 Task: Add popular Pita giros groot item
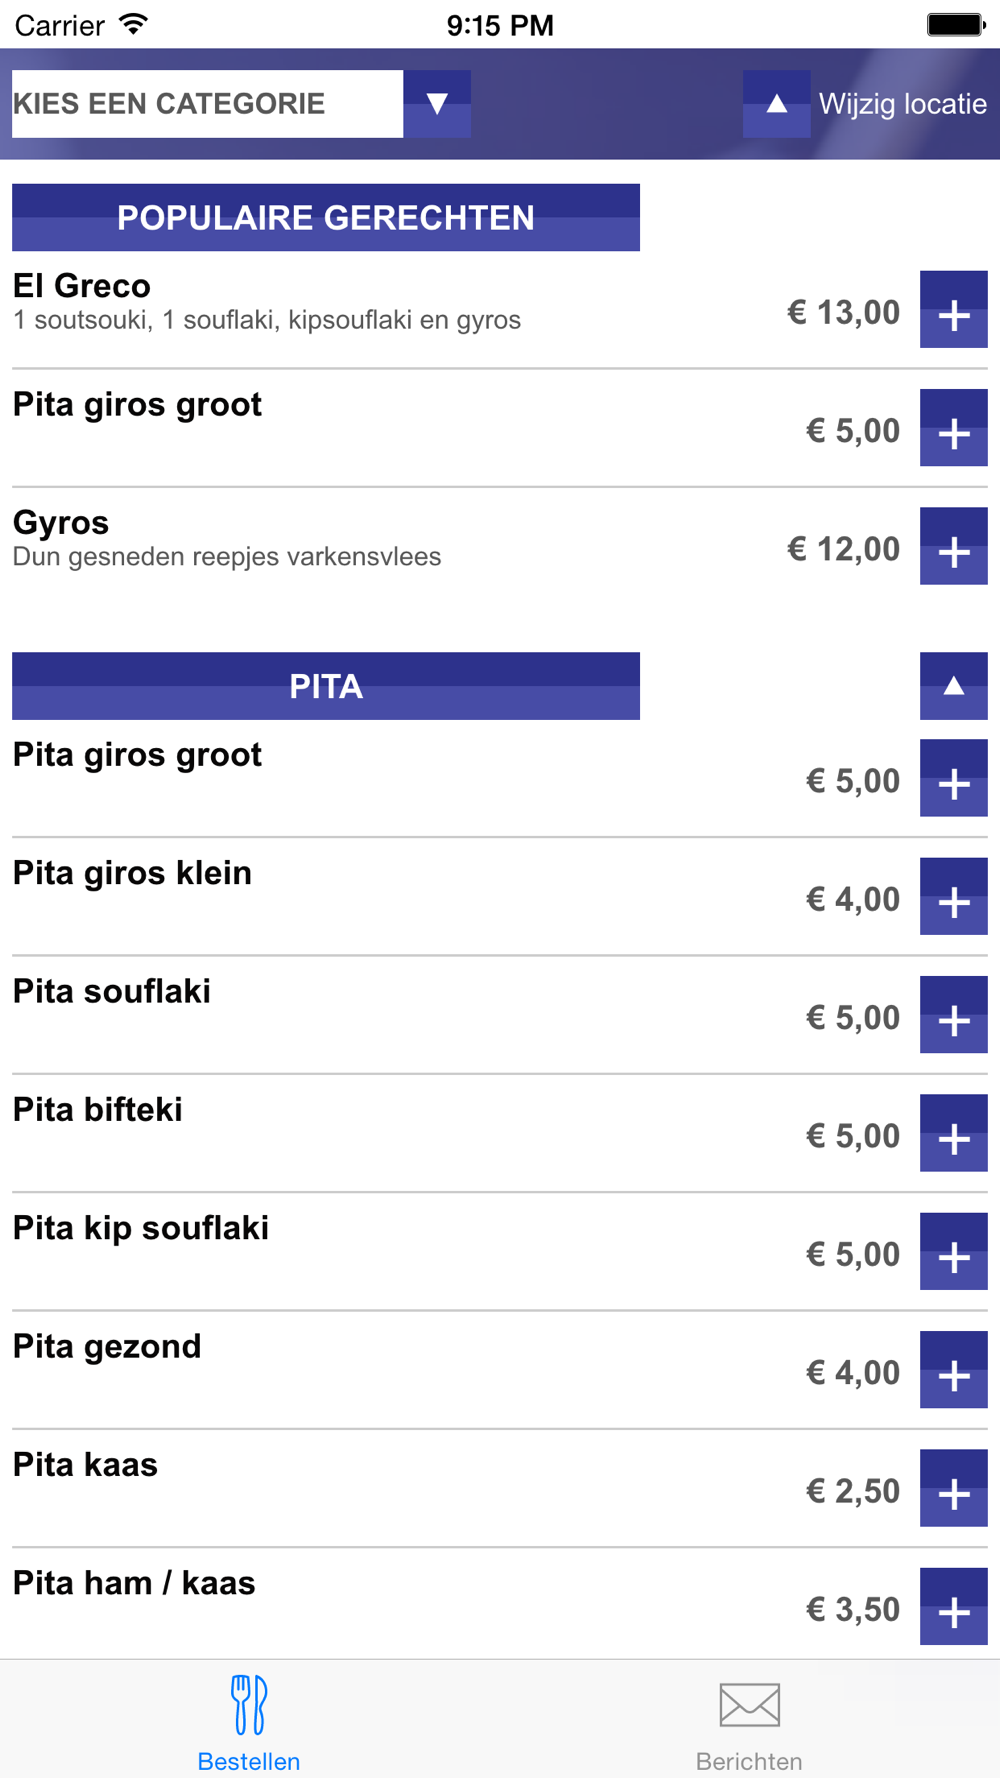point(953,428)
